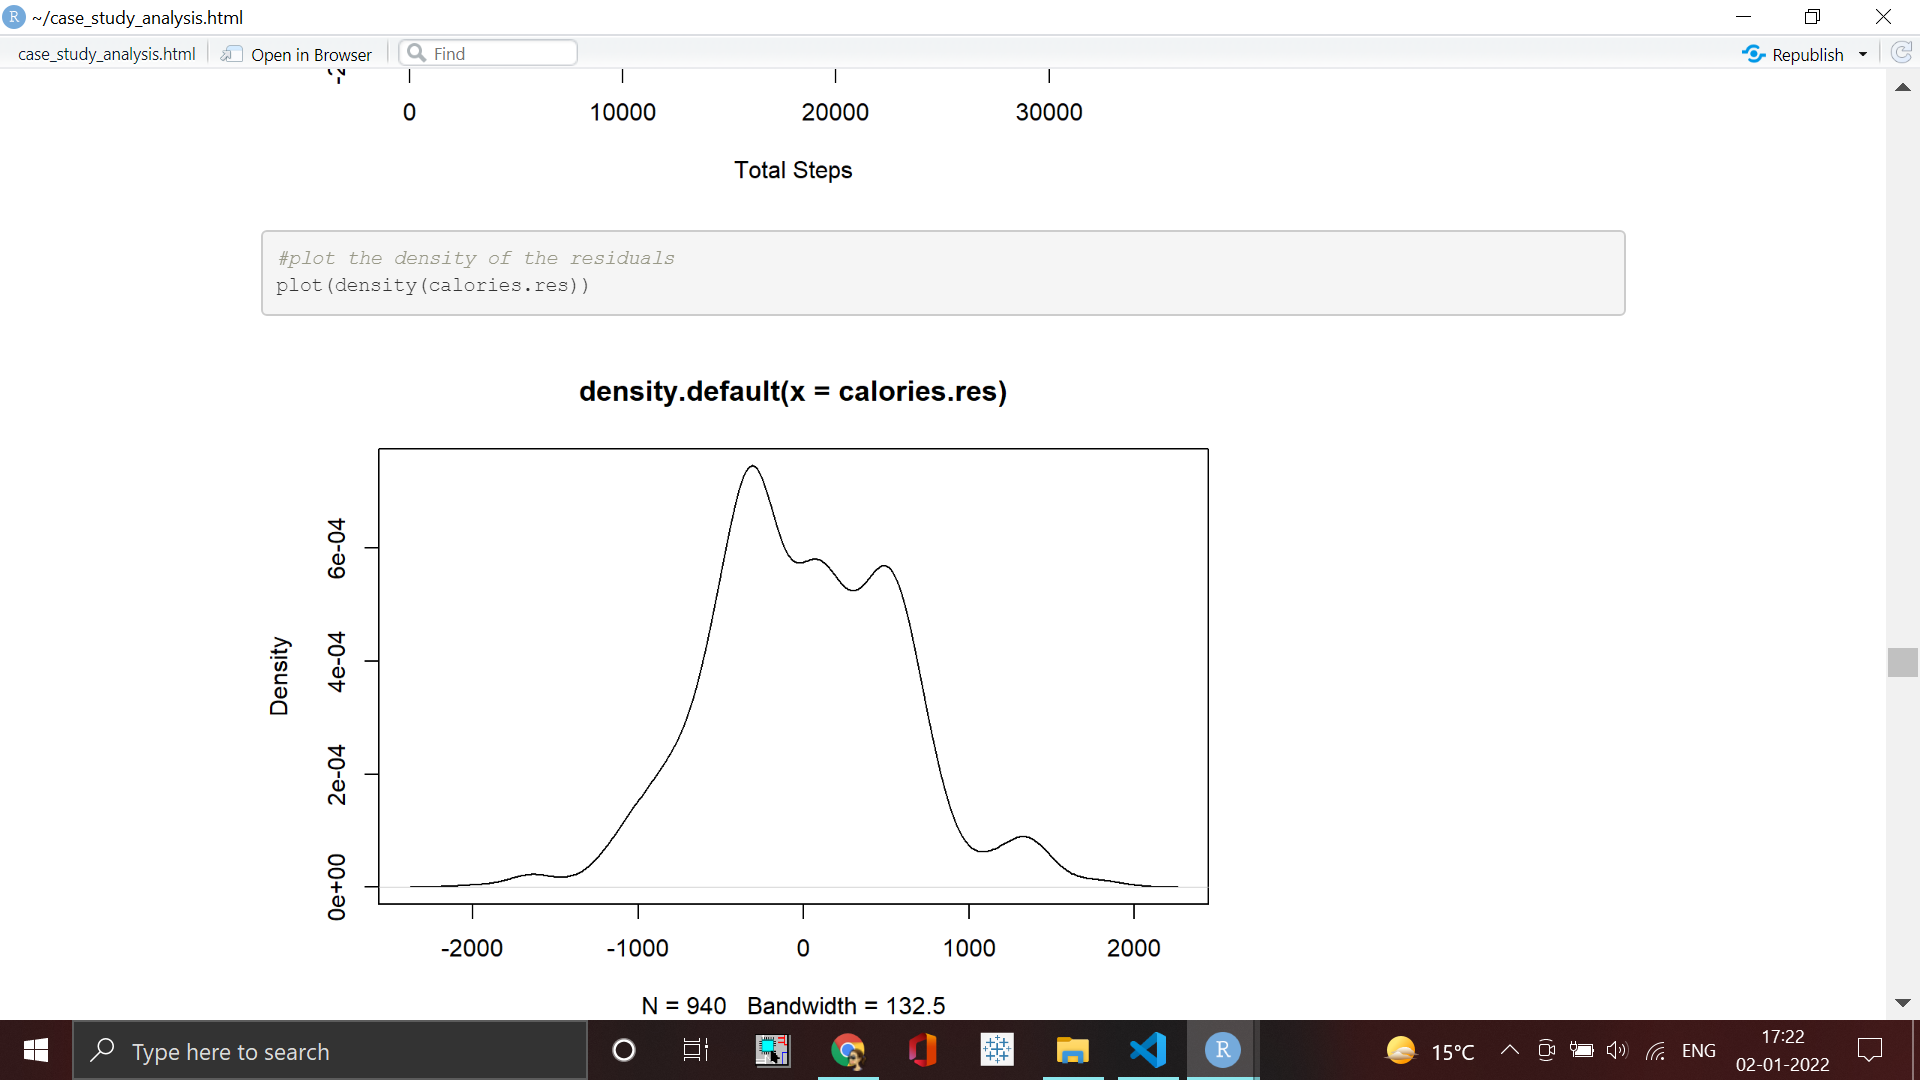
Task: Expand the Republish dropdown arrow
Action: point(1863,54)
